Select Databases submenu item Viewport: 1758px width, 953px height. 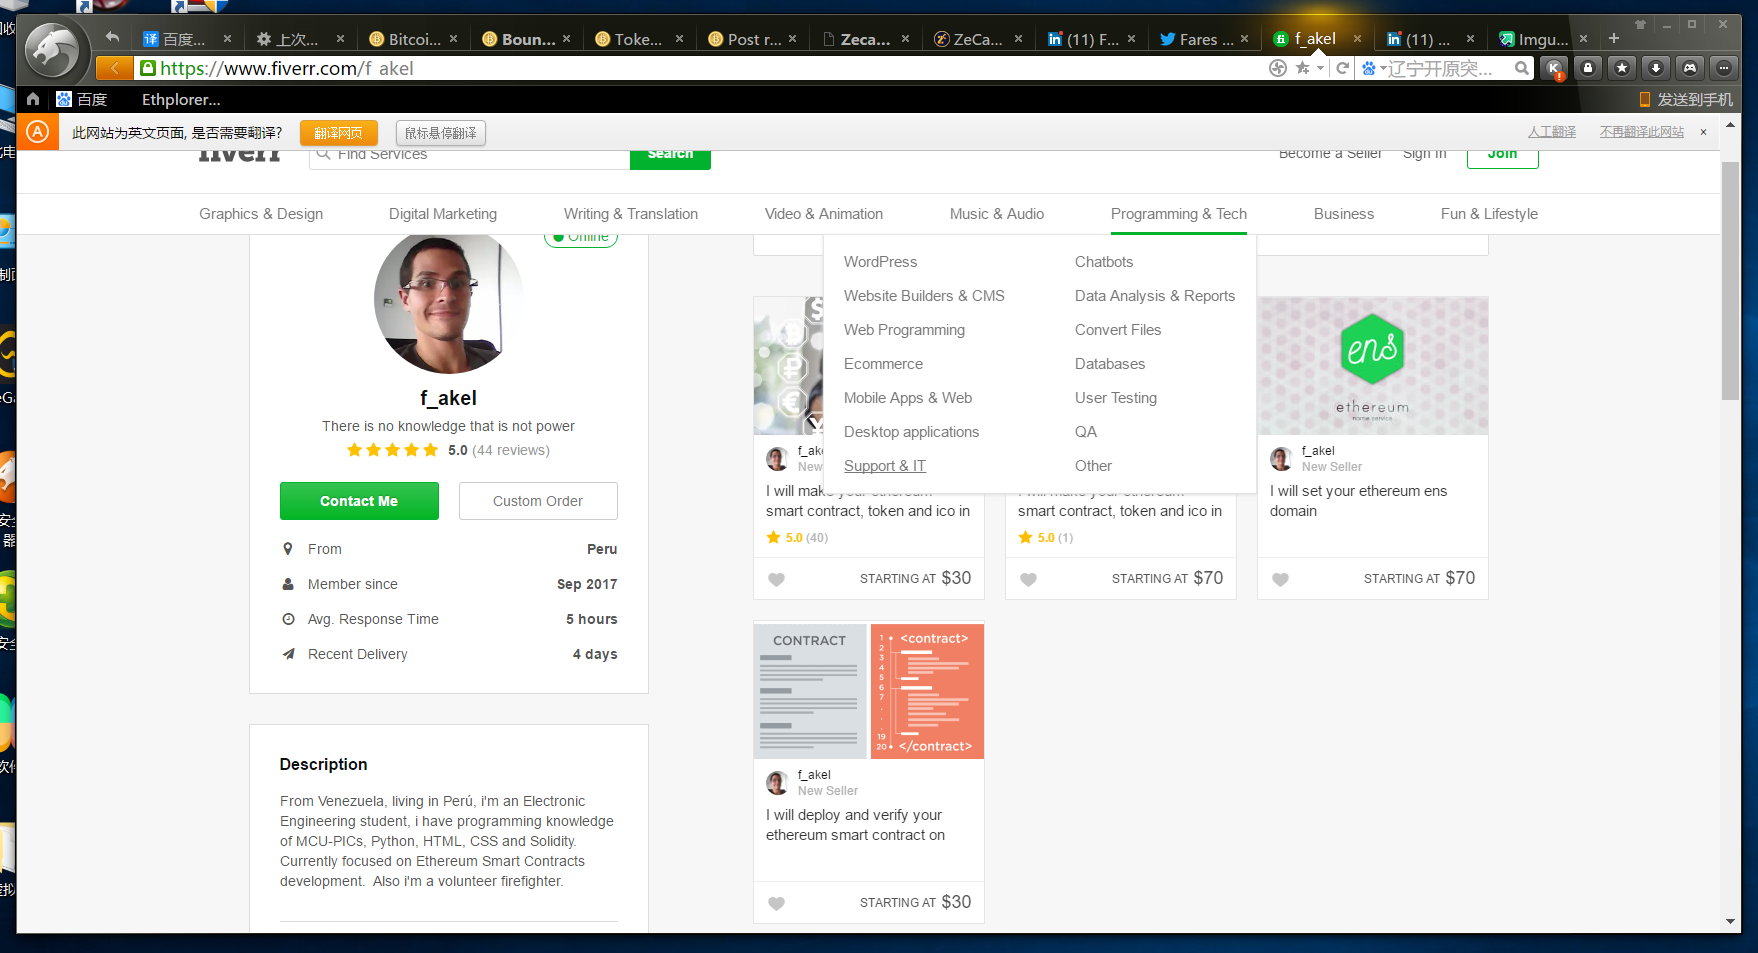[x=1110, y=364]
